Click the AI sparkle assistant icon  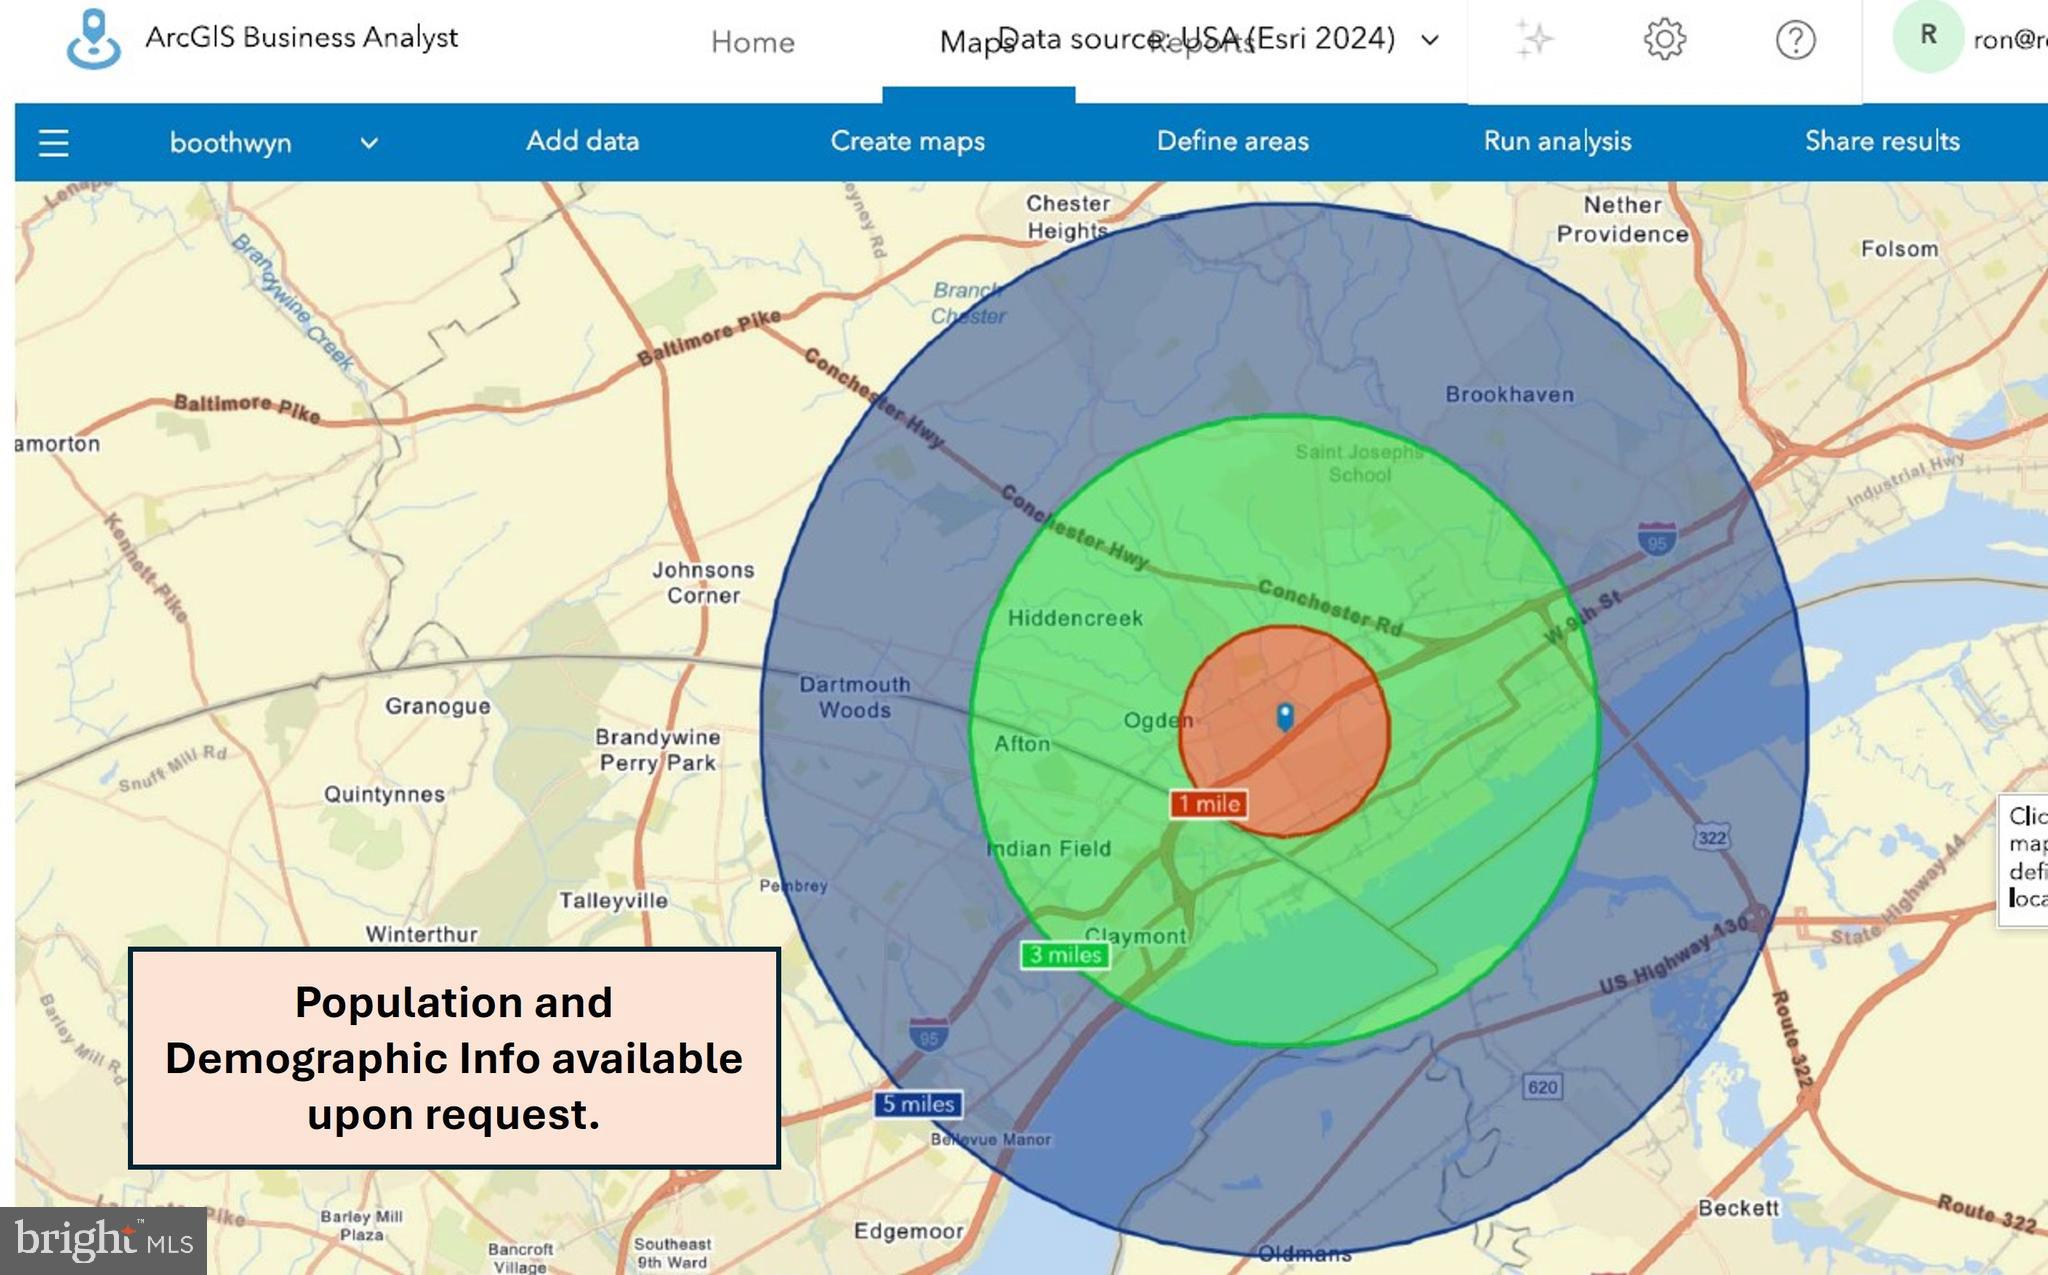coord(1534,40)
